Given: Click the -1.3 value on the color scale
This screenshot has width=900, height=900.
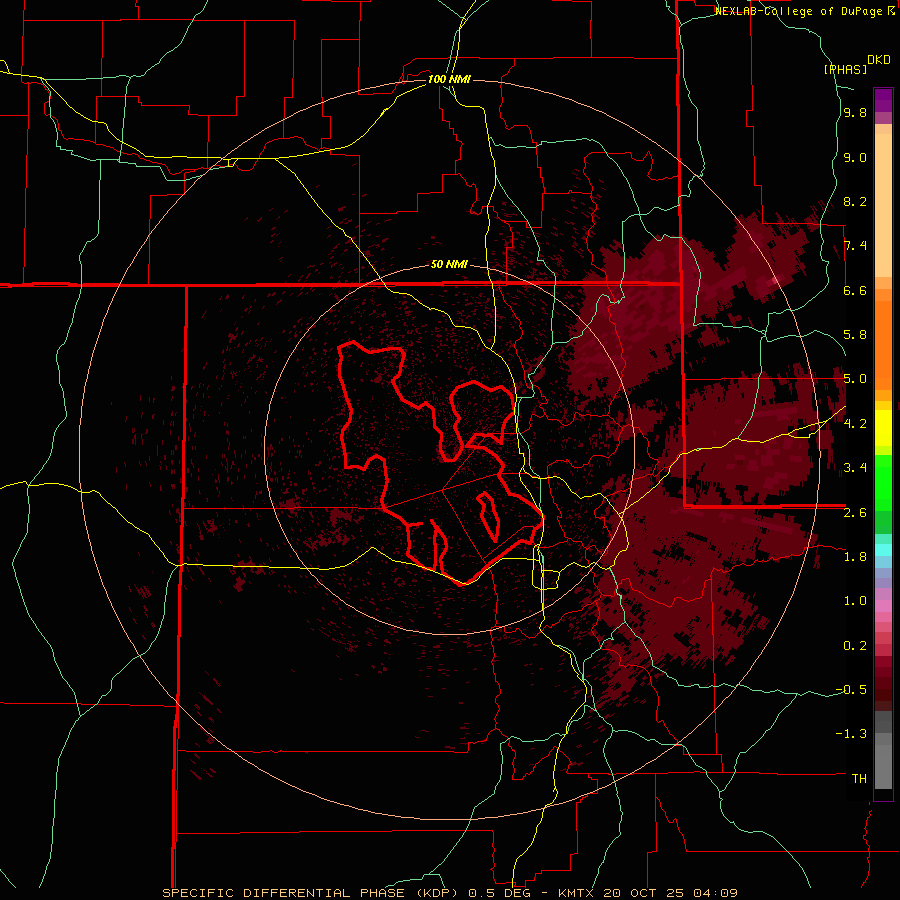Looking at the screenshot, I should 851,734.
